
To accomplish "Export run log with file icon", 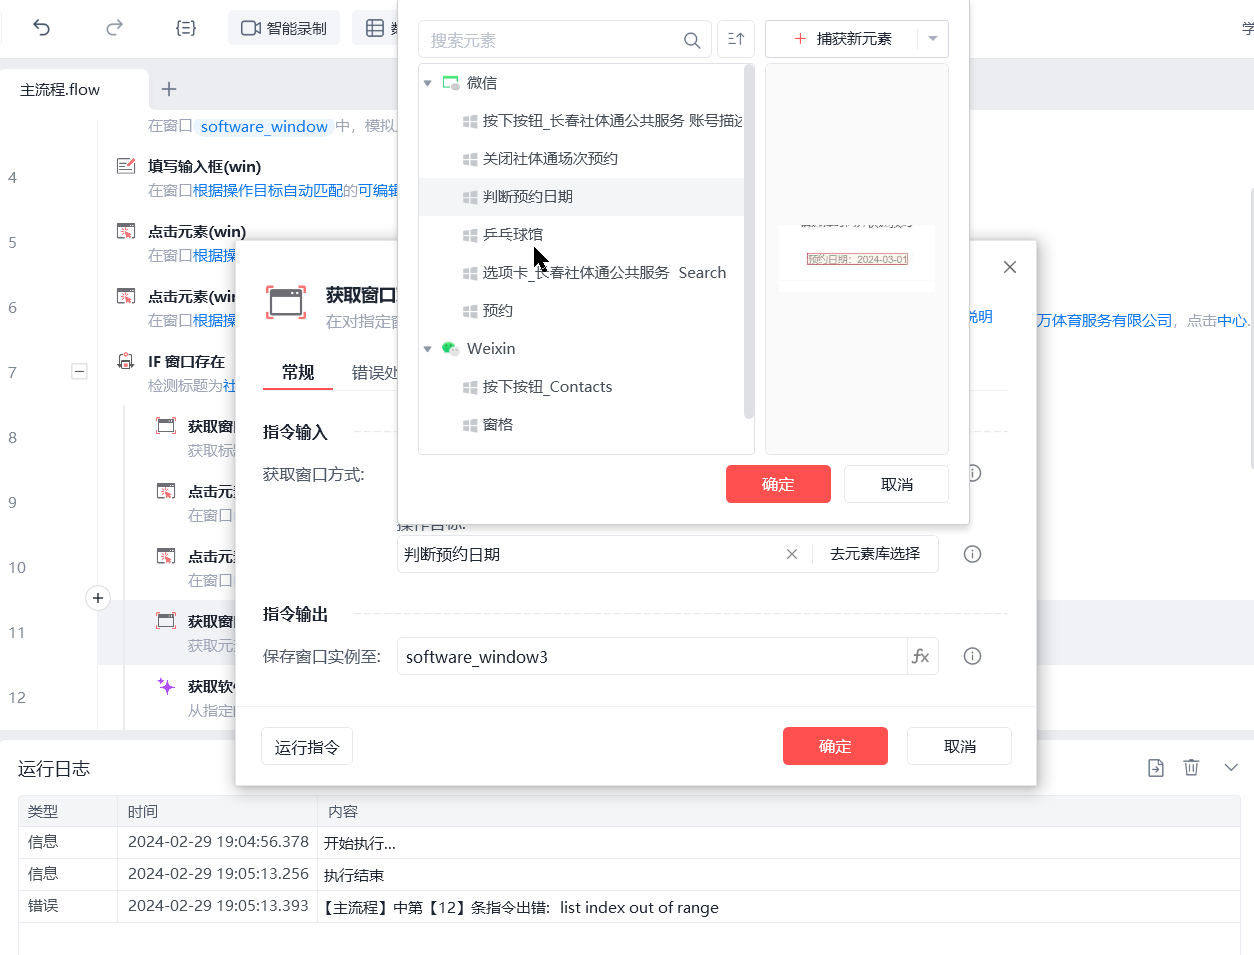I will tap(1156, 767).
